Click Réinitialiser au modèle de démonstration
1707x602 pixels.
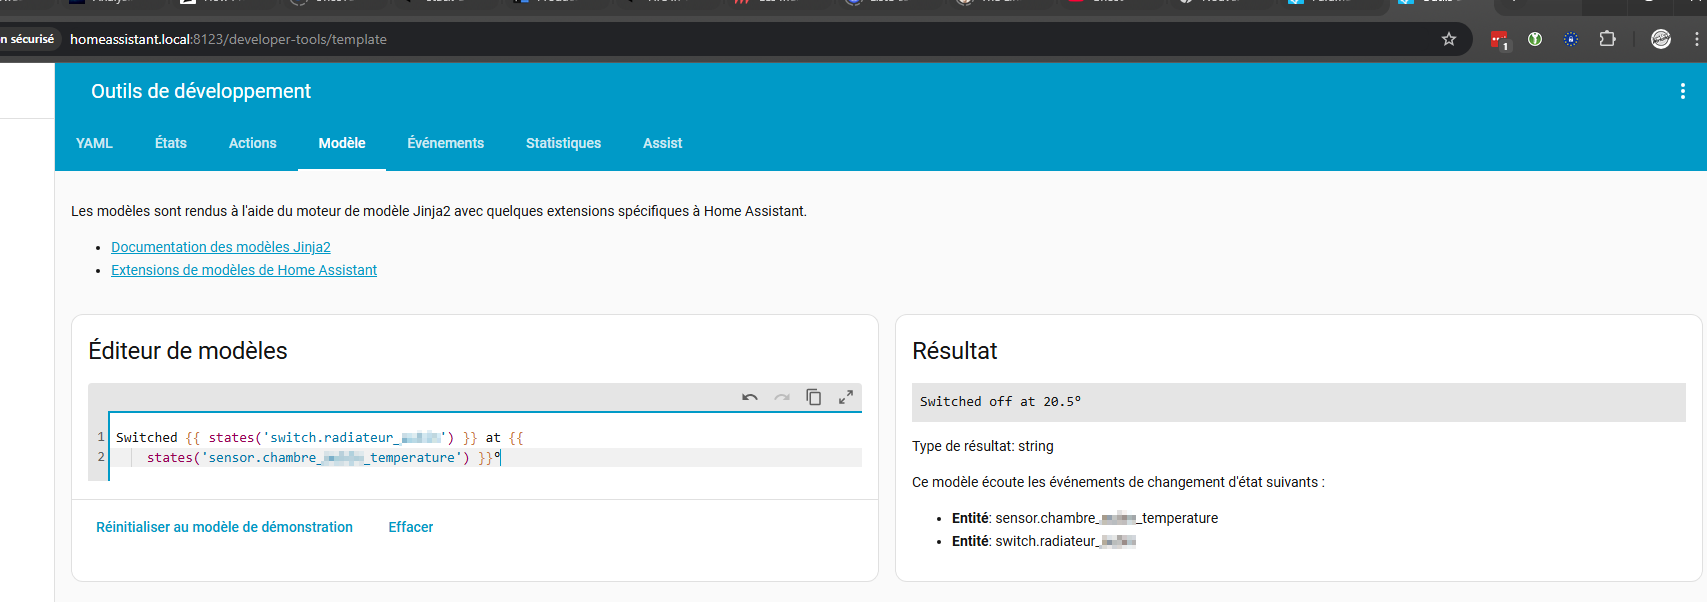point(224,527)
